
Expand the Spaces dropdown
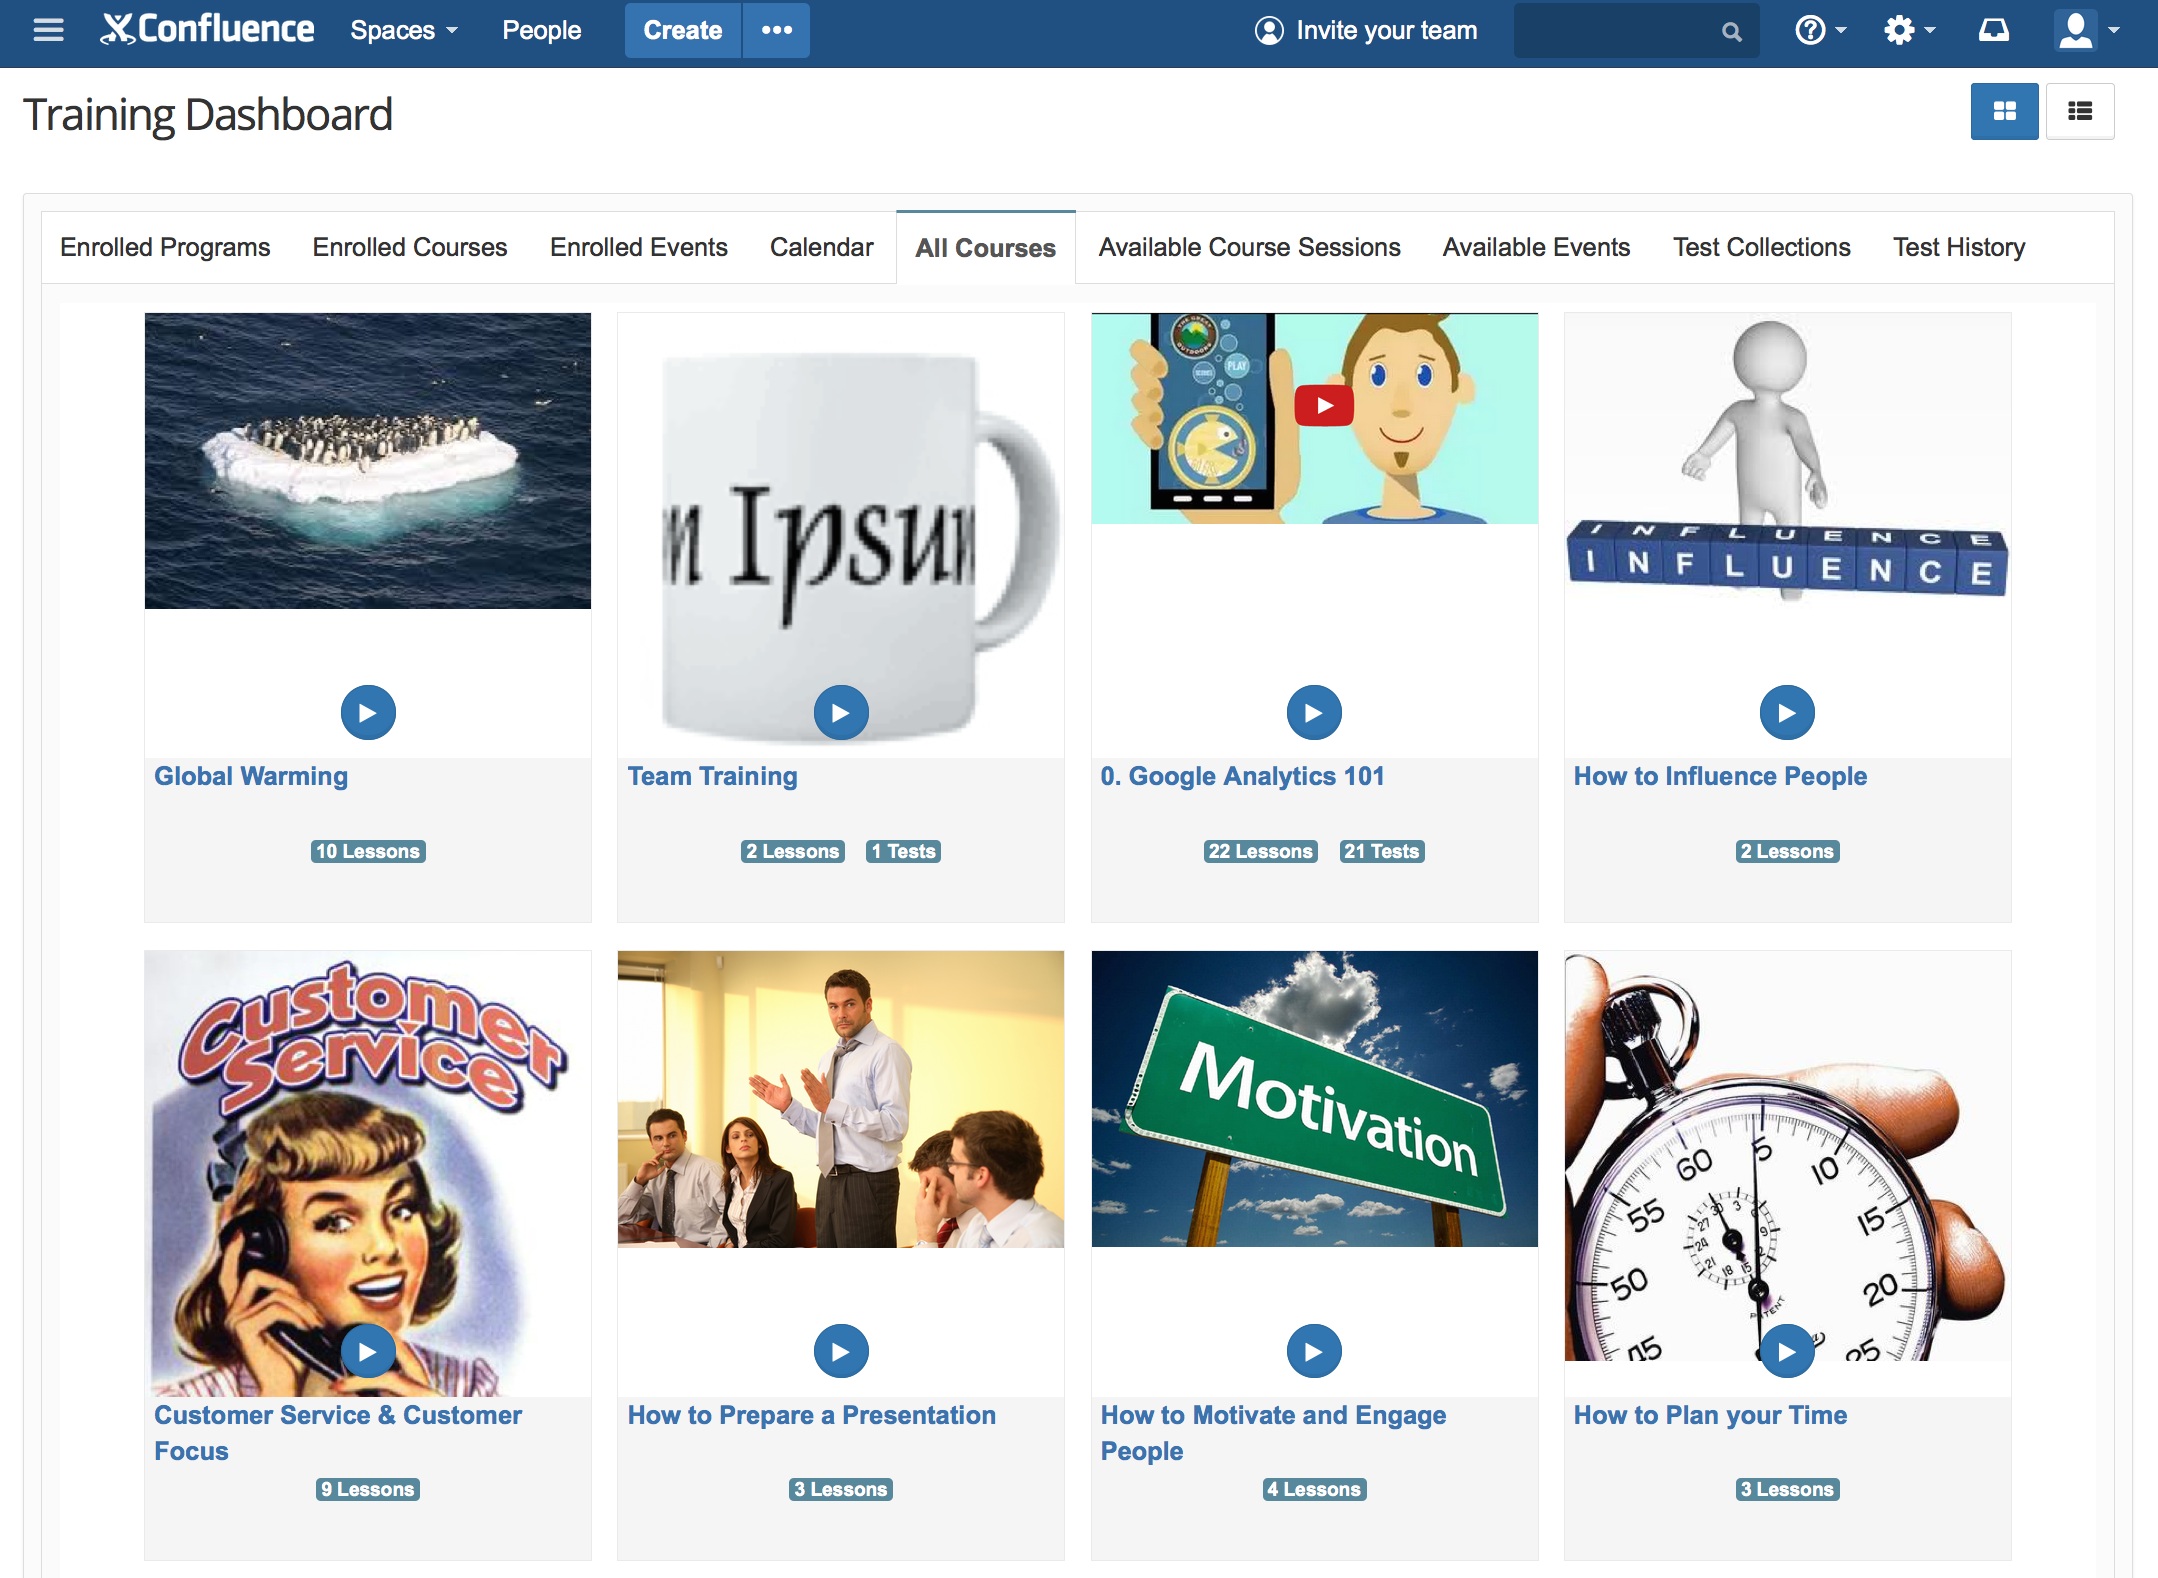tap(403, 30)
